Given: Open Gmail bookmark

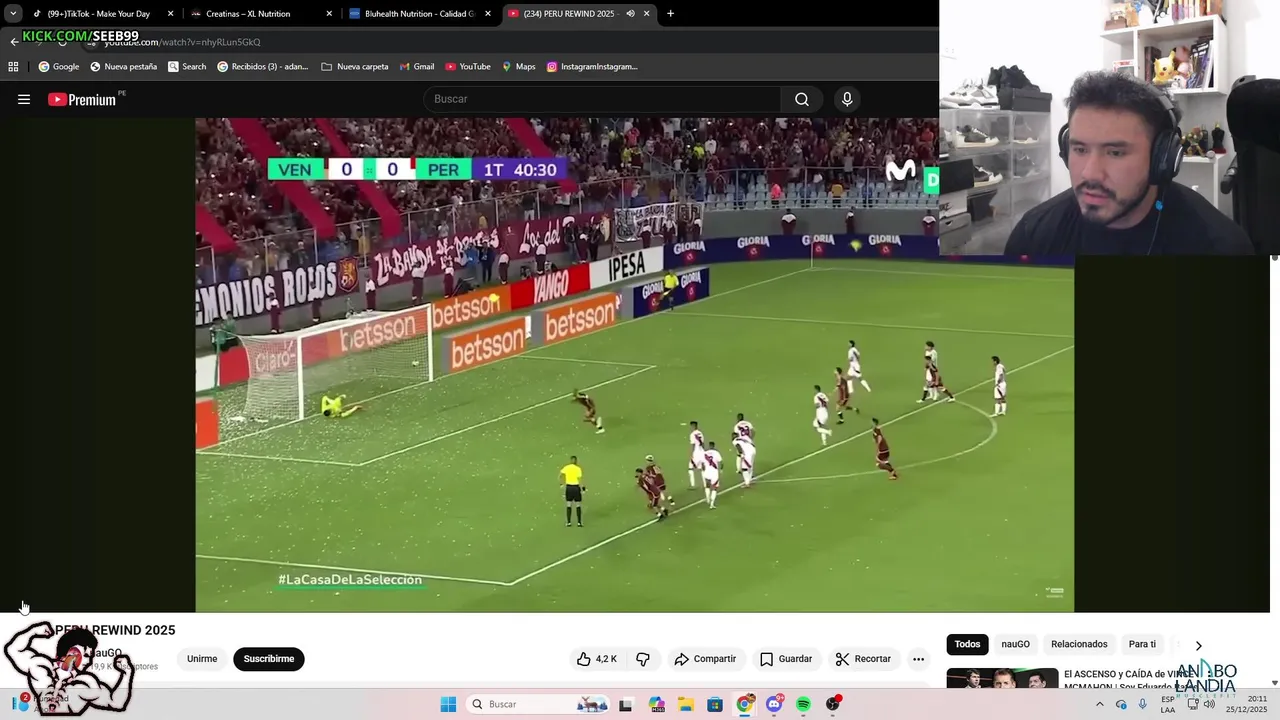Looking at the screenshot, I should point(416,67).
